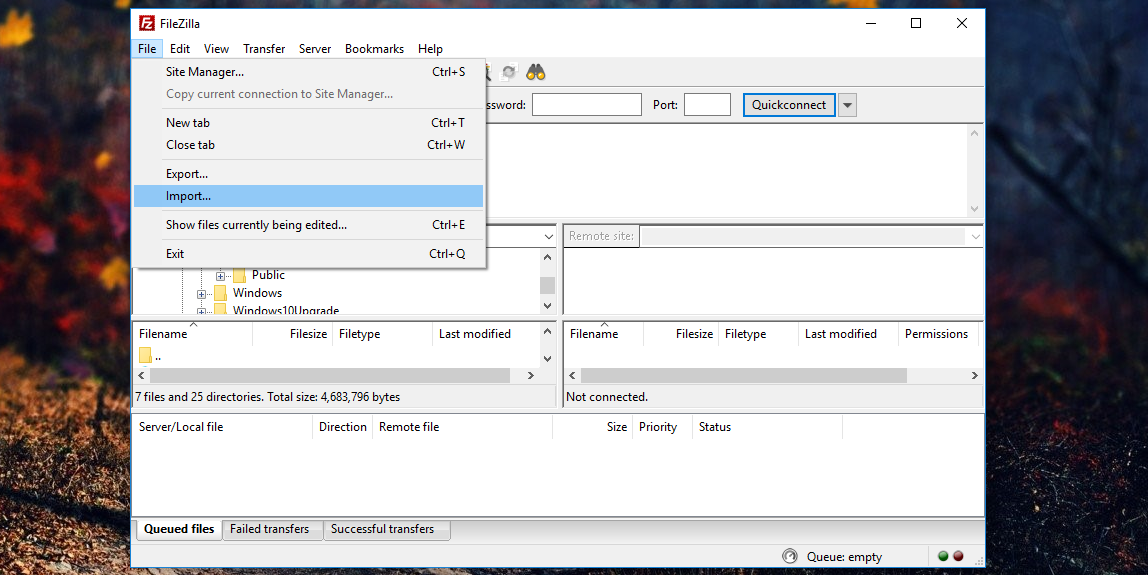Click local file list right scroll arrow
Image resolution: width=1148 pixels, height=575 pixels.
point(532,375)
